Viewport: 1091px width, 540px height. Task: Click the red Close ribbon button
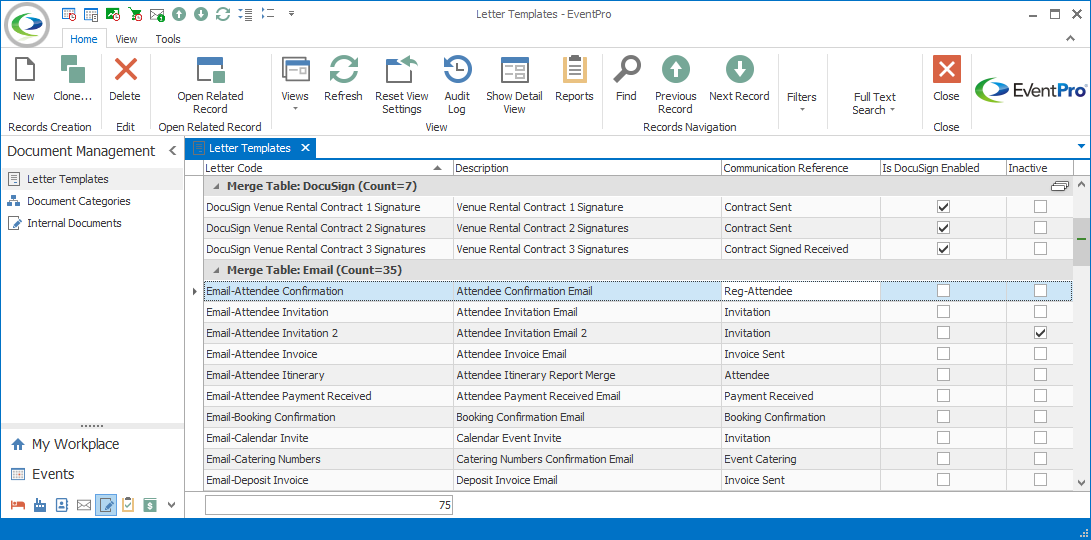click(946, 79)
